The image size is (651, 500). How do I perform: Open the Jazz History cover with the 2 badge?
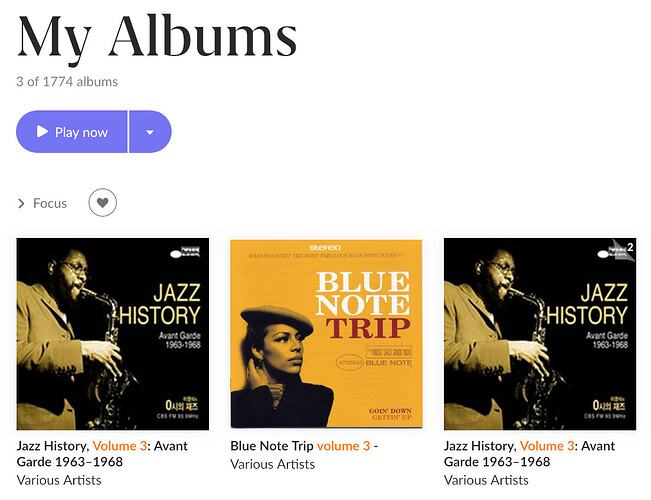[x=539, y=334]
